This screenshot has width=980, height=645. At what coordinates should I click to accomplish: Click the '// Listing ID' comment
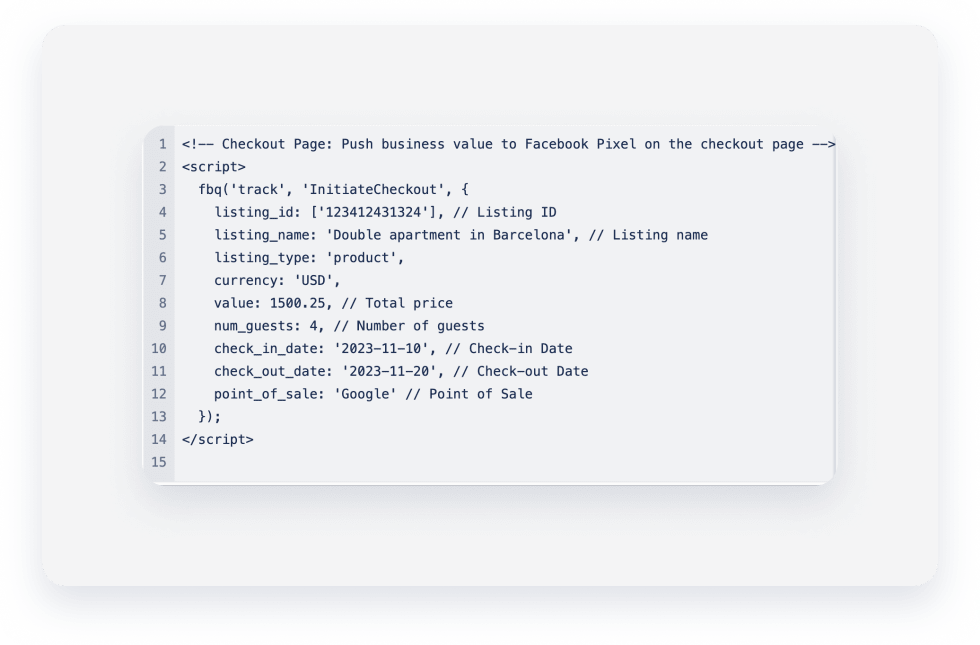pos(504,212)
